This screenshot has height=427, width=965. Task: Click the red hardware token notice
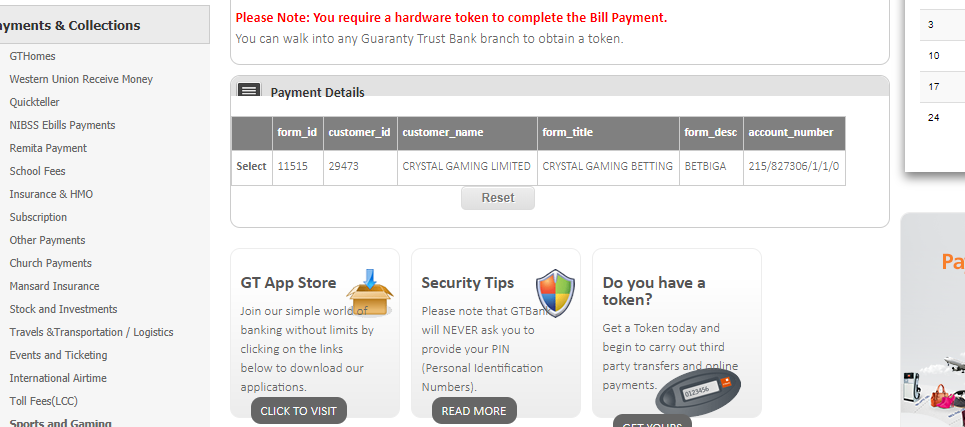(451, 17)
